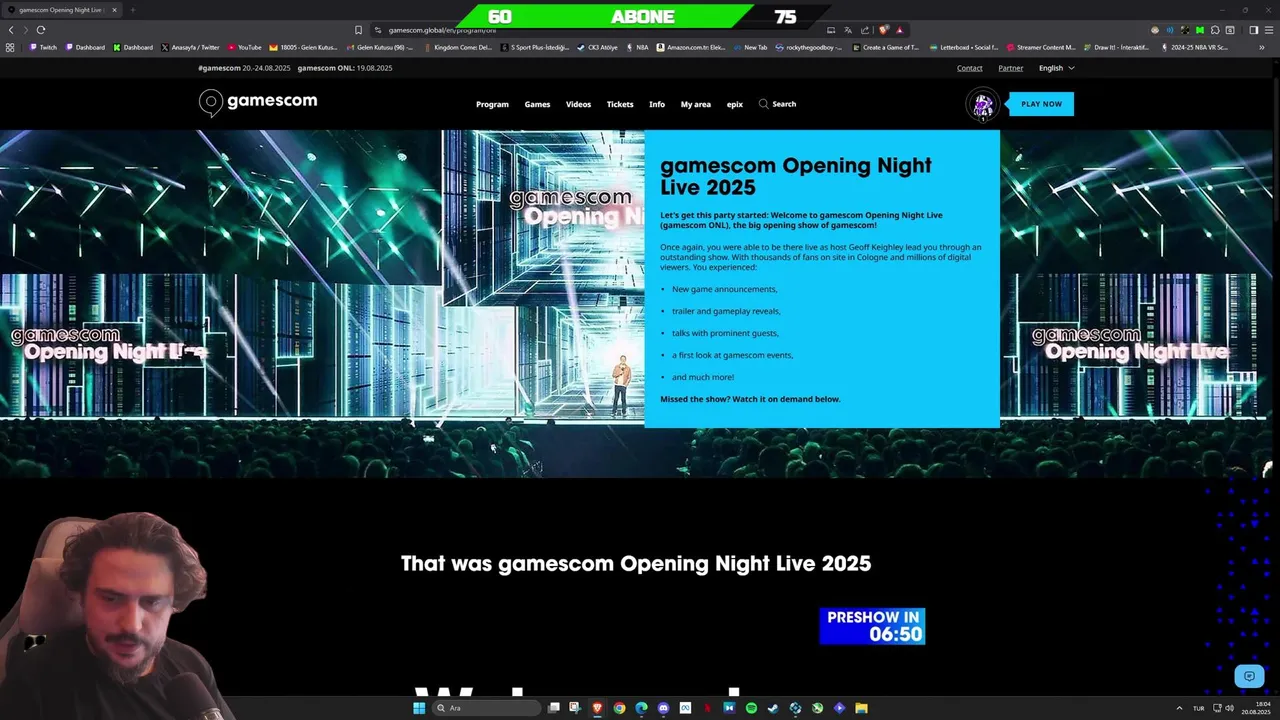Click the share icon in address bar

tap(866, 30)
